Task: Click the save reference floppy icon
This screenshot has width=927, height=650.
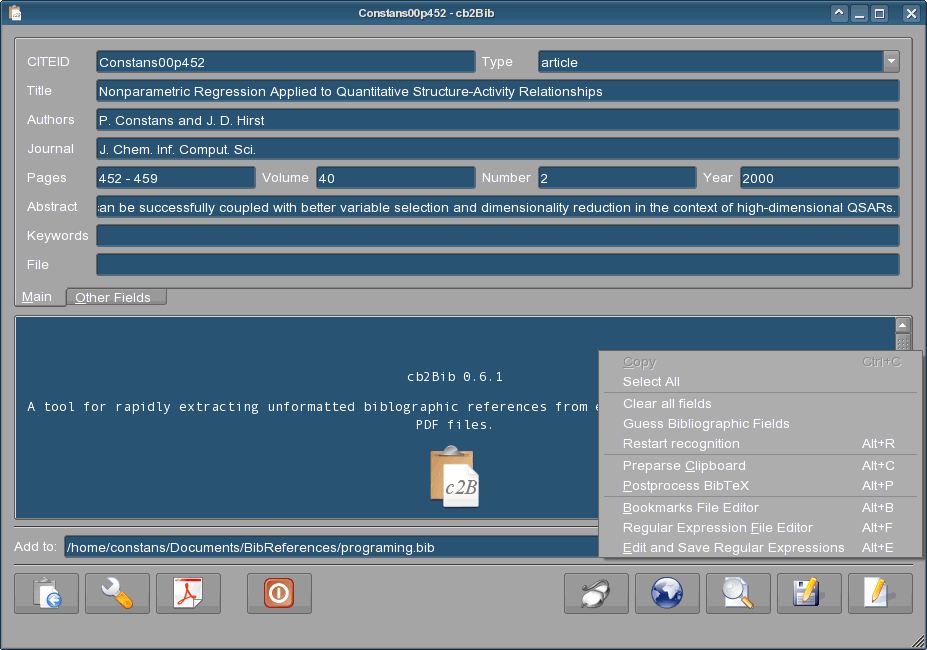Action: pos(809,593)
